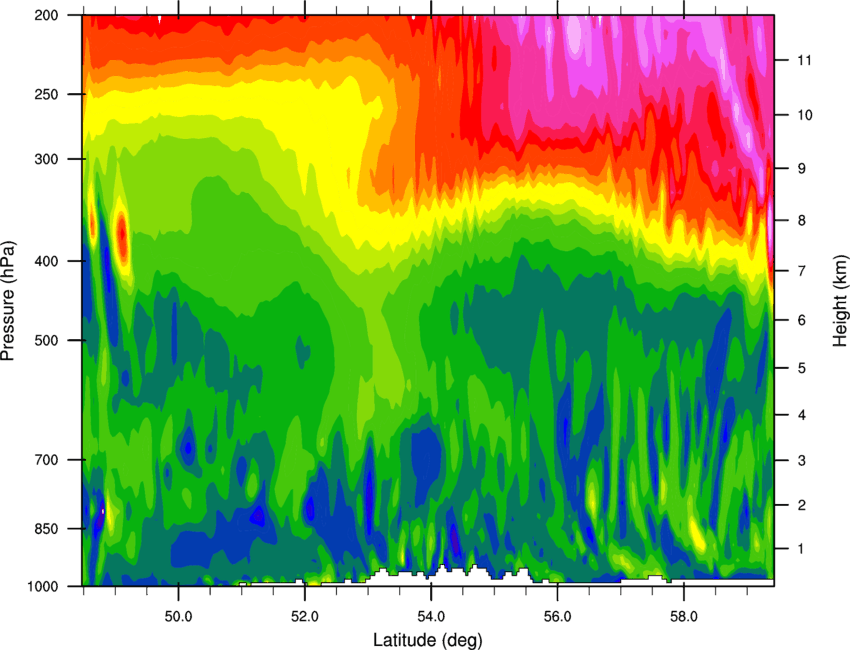The image size is (850, 650).
Task: Click the 8 km height label
Action: click(802, 221)
